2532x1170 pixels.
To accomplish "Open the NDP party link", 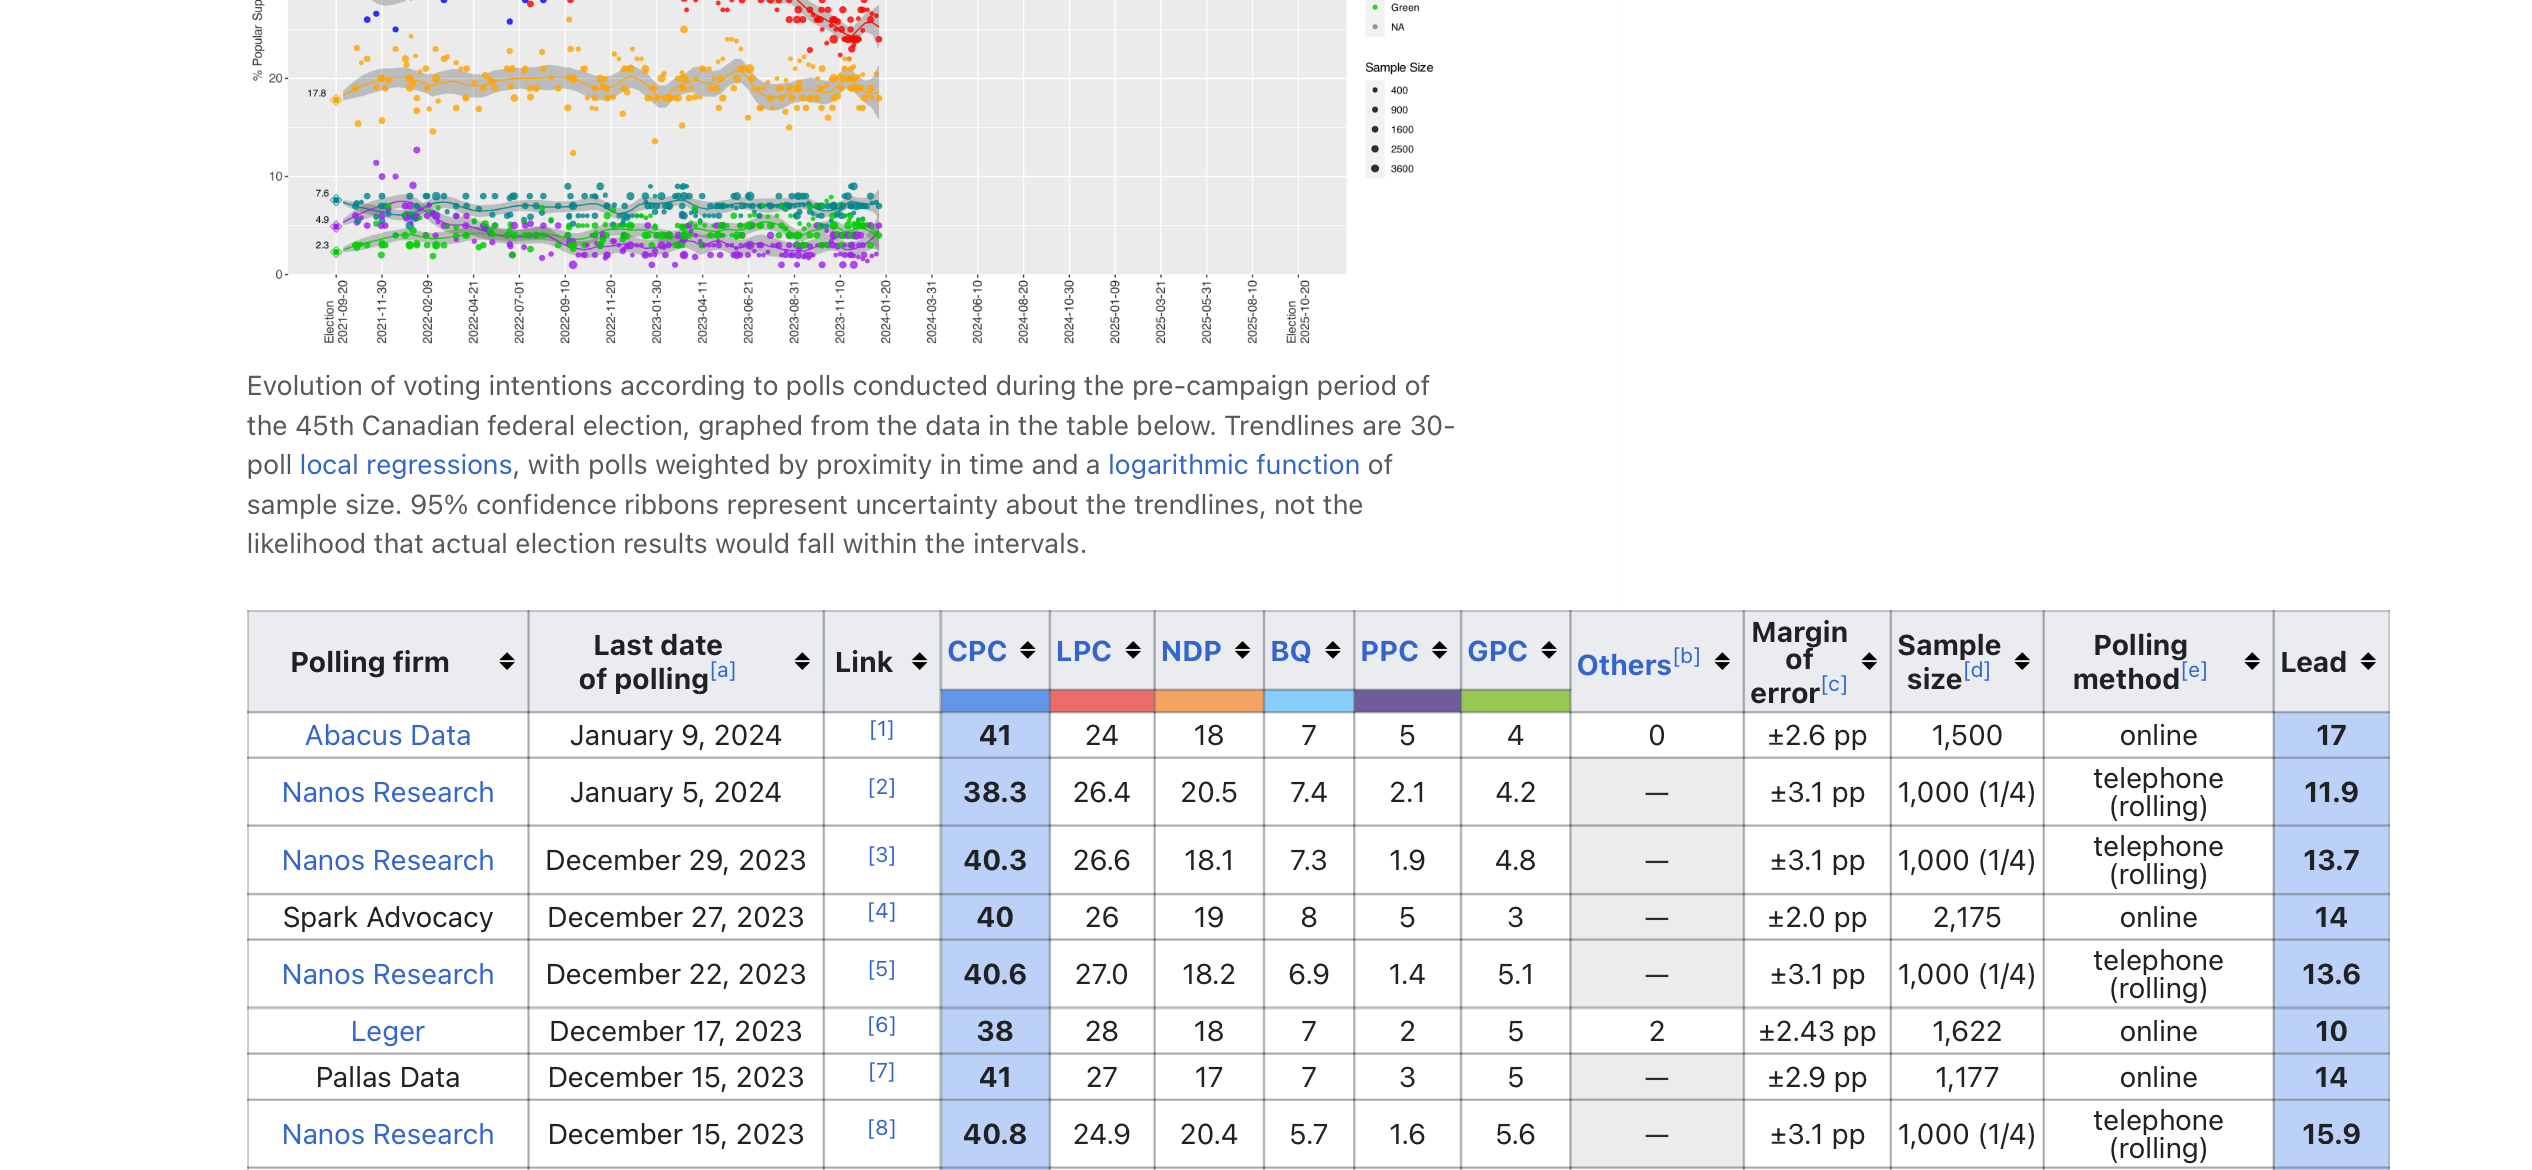I will (1191, 651).
